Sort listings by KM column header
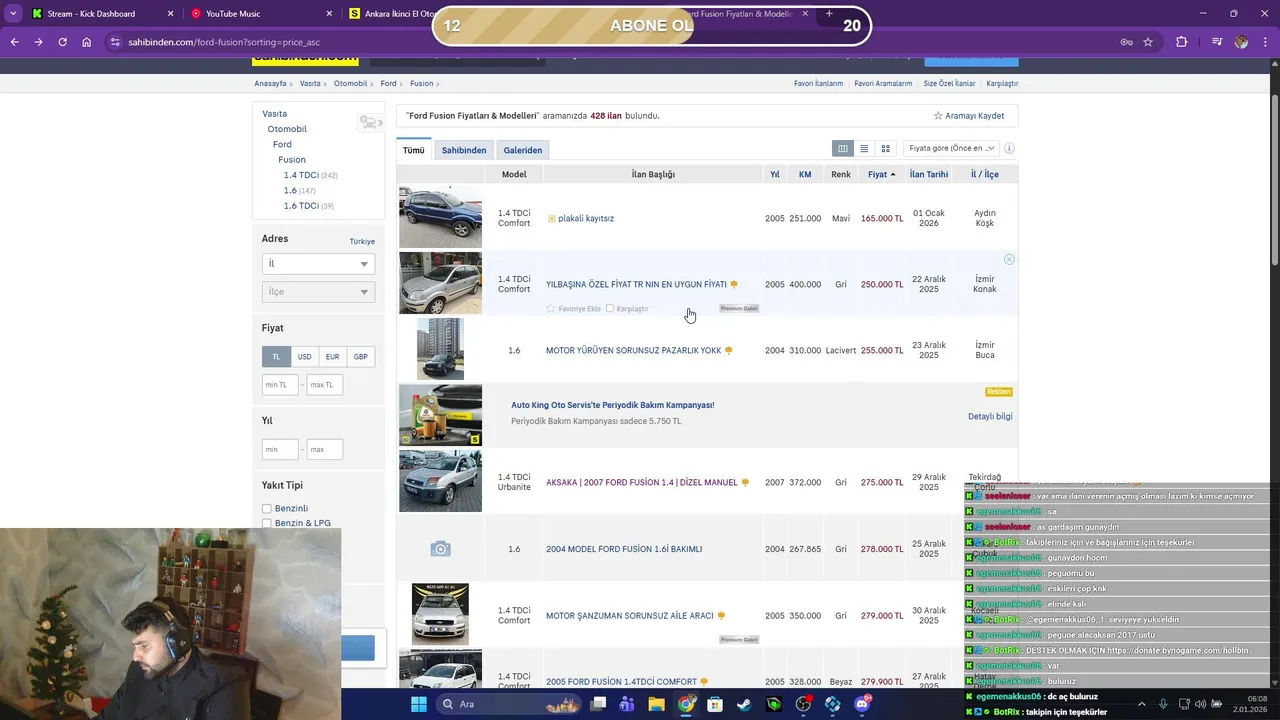The image size is (1280, 720). coord(805,174)
